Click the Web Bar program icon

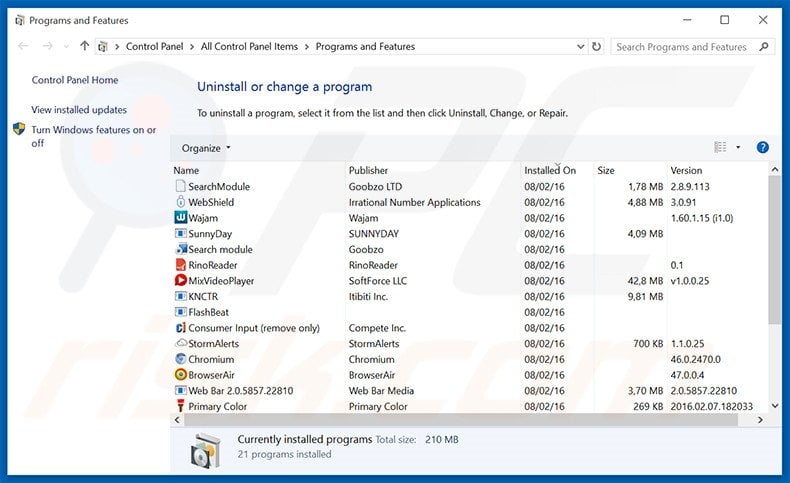[180, 390]
